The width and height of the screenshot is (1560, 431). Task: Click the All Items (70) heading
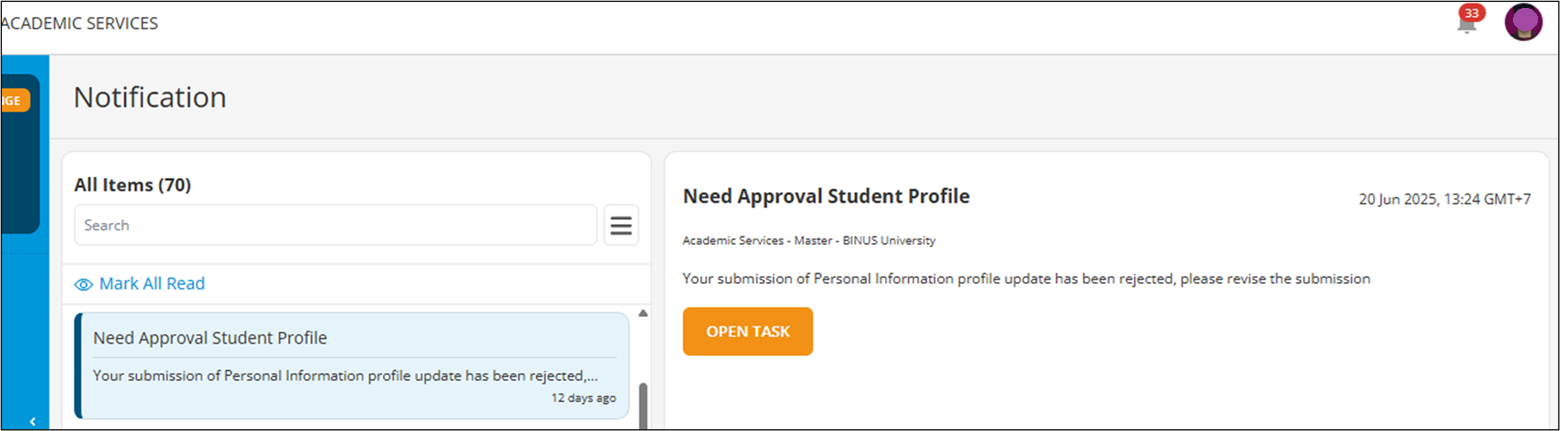click(133, 185)
